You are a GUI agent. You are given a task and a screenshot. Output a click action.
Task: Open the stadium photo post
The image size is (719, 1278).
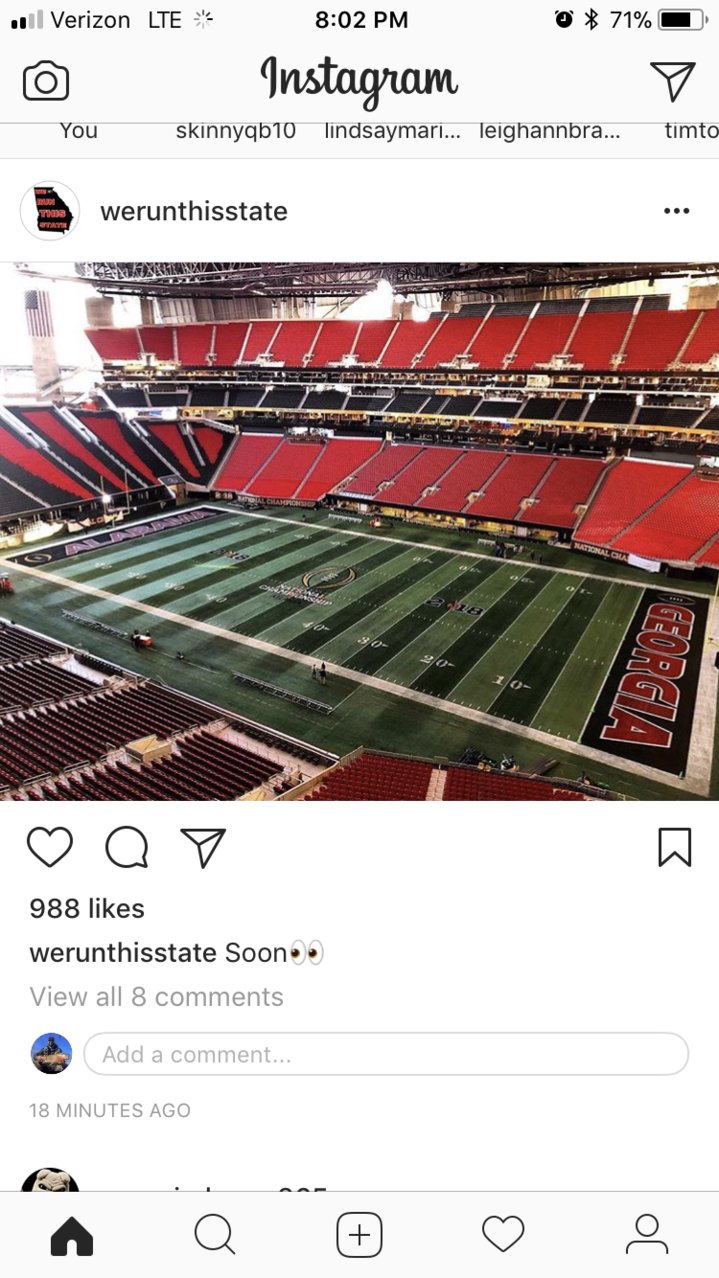click(359, 531)
